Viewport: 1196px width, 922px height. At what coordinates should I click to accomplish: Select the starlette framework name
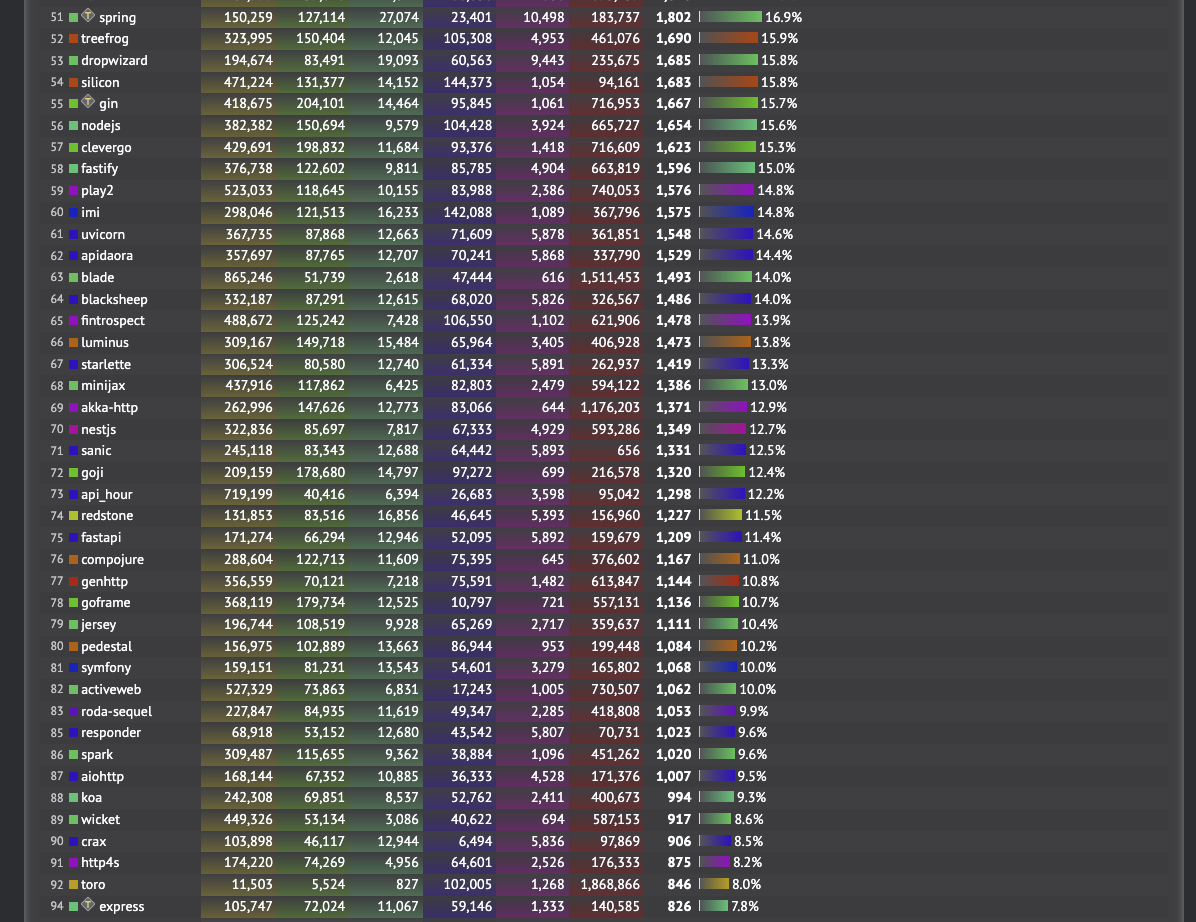click(106, 365)
